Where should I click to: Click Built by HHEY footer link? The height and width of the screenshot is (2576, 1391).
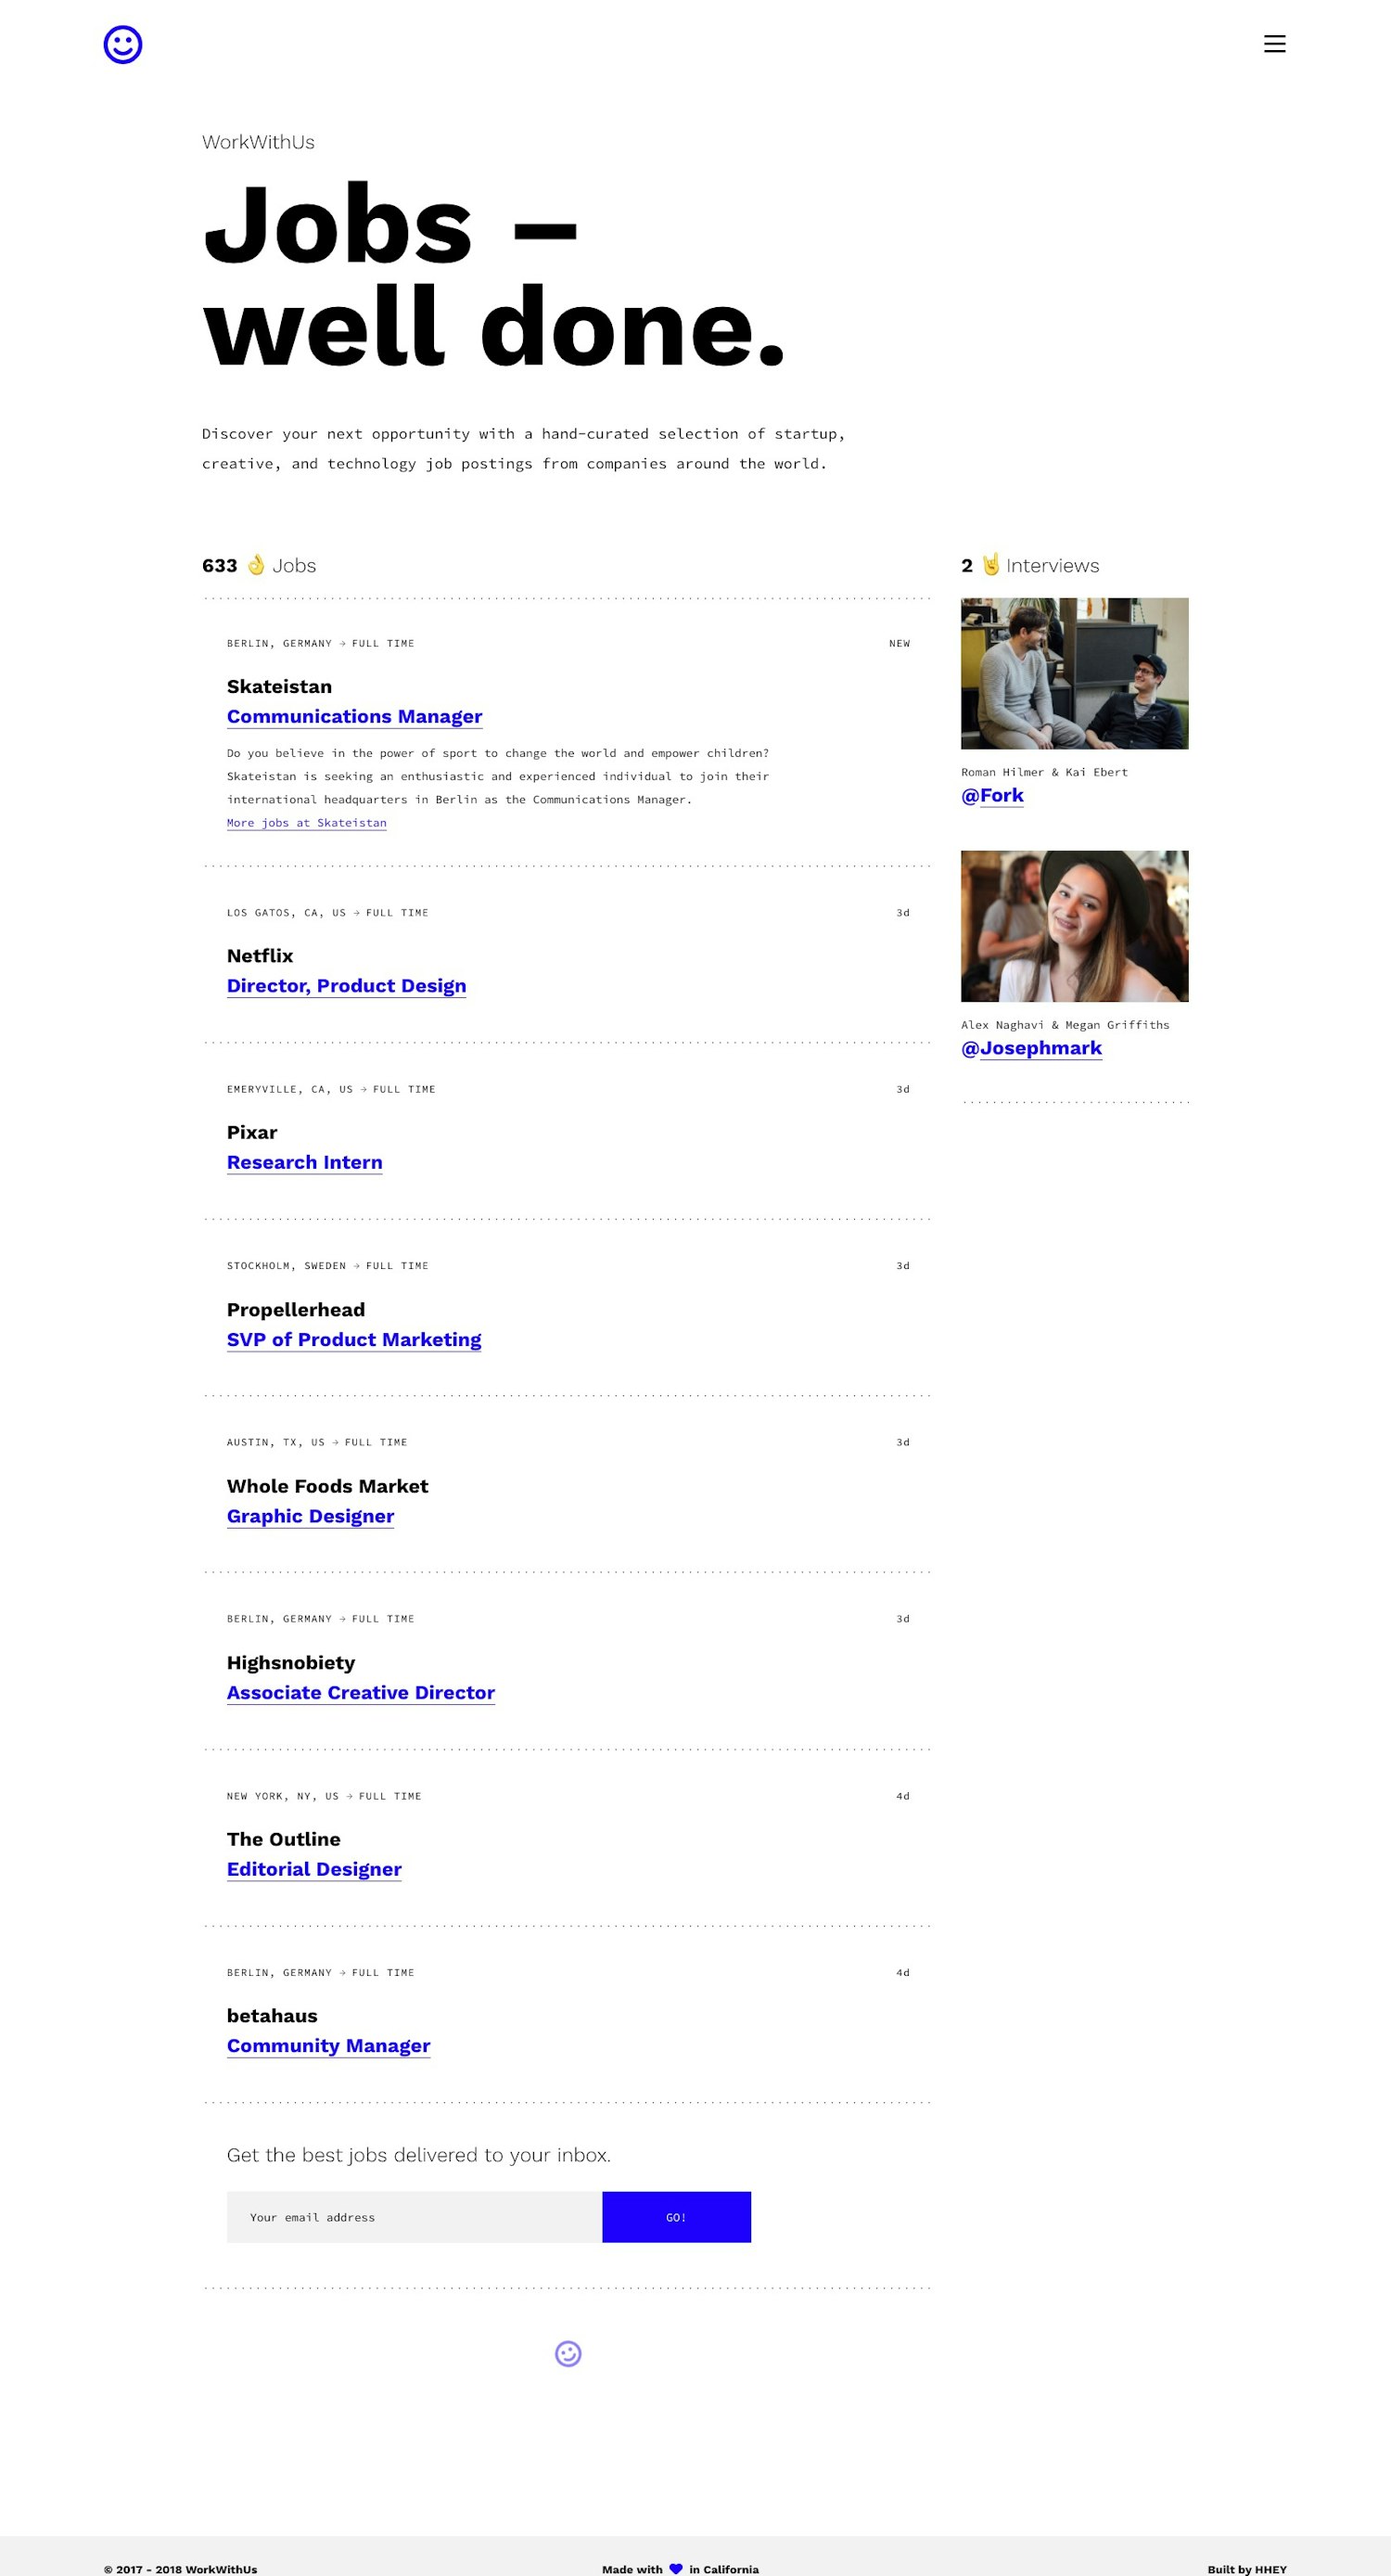point(1247,2569)
